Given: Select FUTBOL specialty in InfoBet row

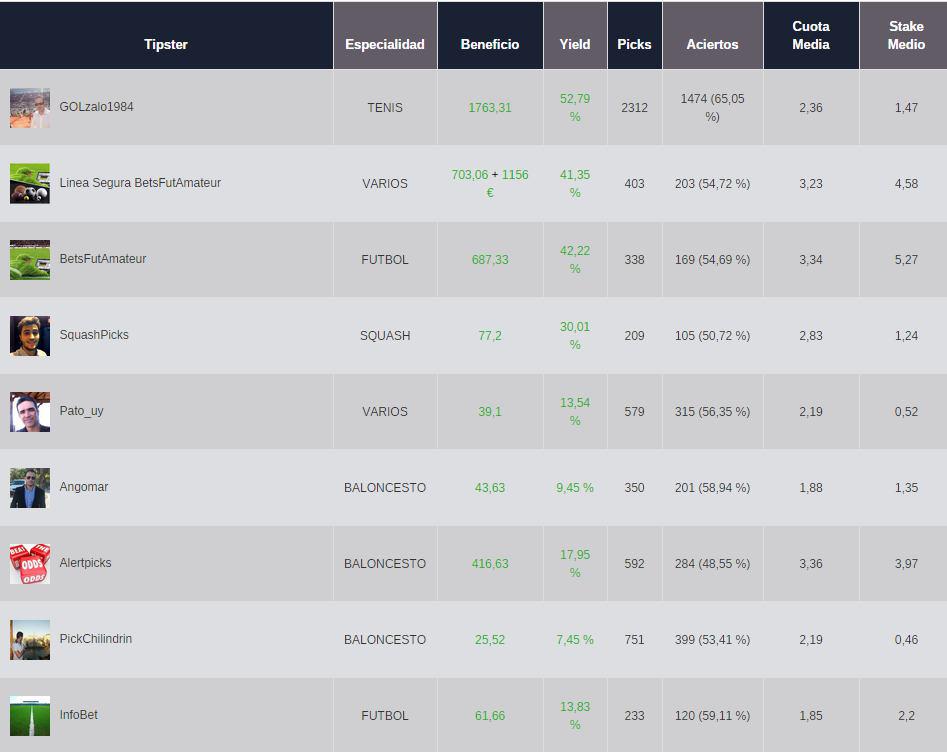Looking at the screenshot, I should click(x=385, y=716).
